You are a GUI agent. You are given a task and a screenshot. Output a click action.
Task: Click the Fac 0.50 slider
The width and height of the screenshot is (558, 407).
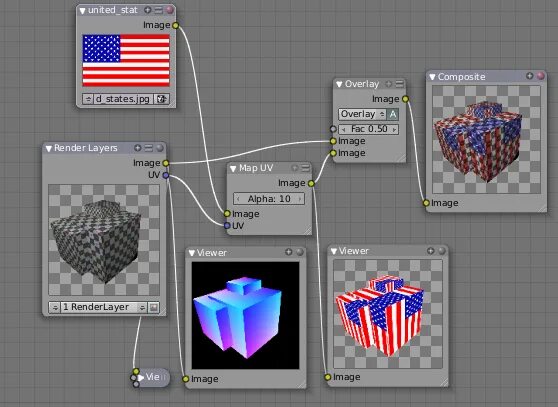click(368, 129)
